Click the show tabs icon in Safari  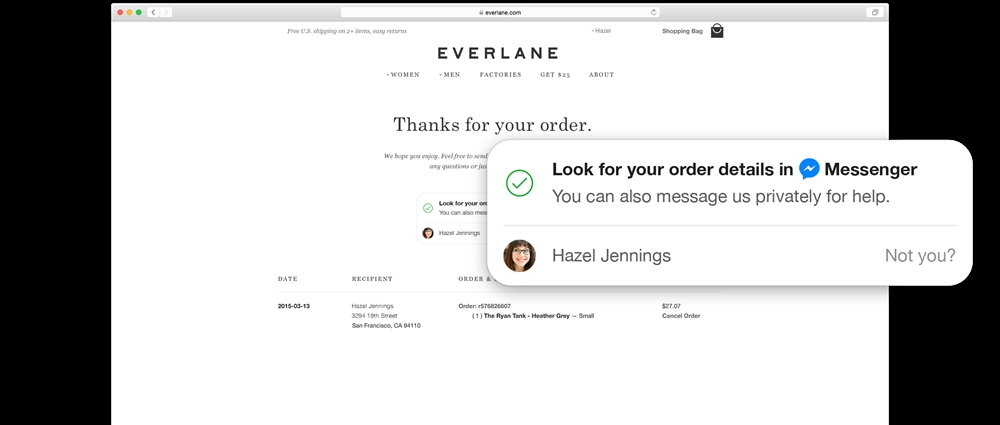[x=875, y=12]
